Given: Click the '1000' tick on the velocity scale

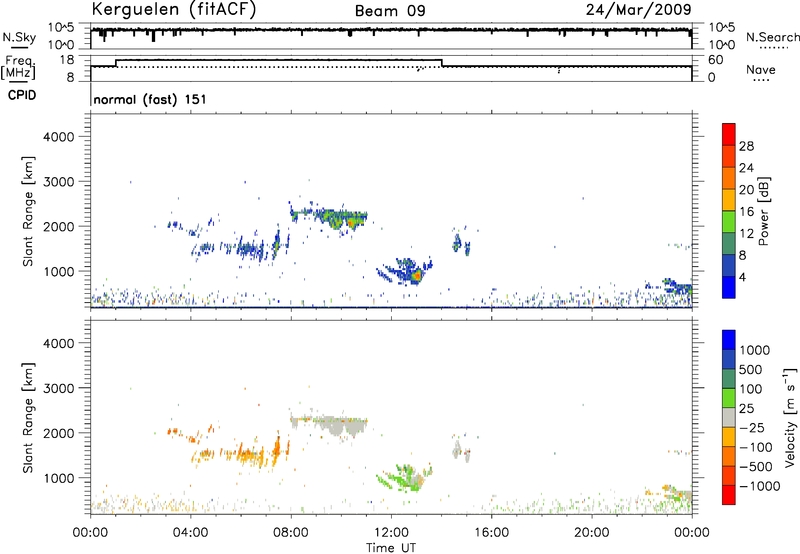Looking at the screenshot, I should tap(755, 350).
